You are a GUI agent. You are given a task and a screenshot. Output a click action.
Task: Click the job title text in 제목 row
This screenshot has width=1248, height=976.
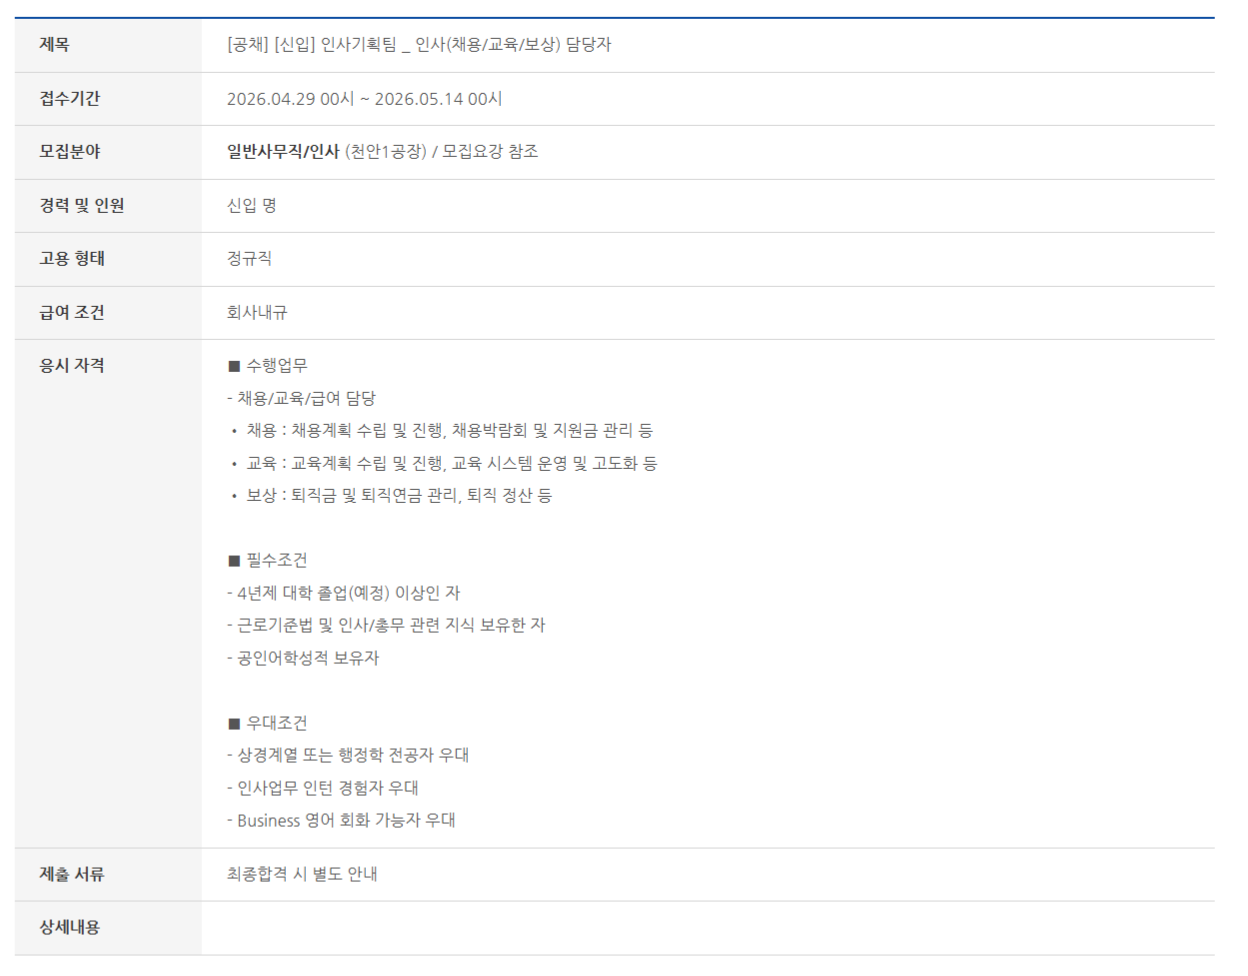pos(419,45)
